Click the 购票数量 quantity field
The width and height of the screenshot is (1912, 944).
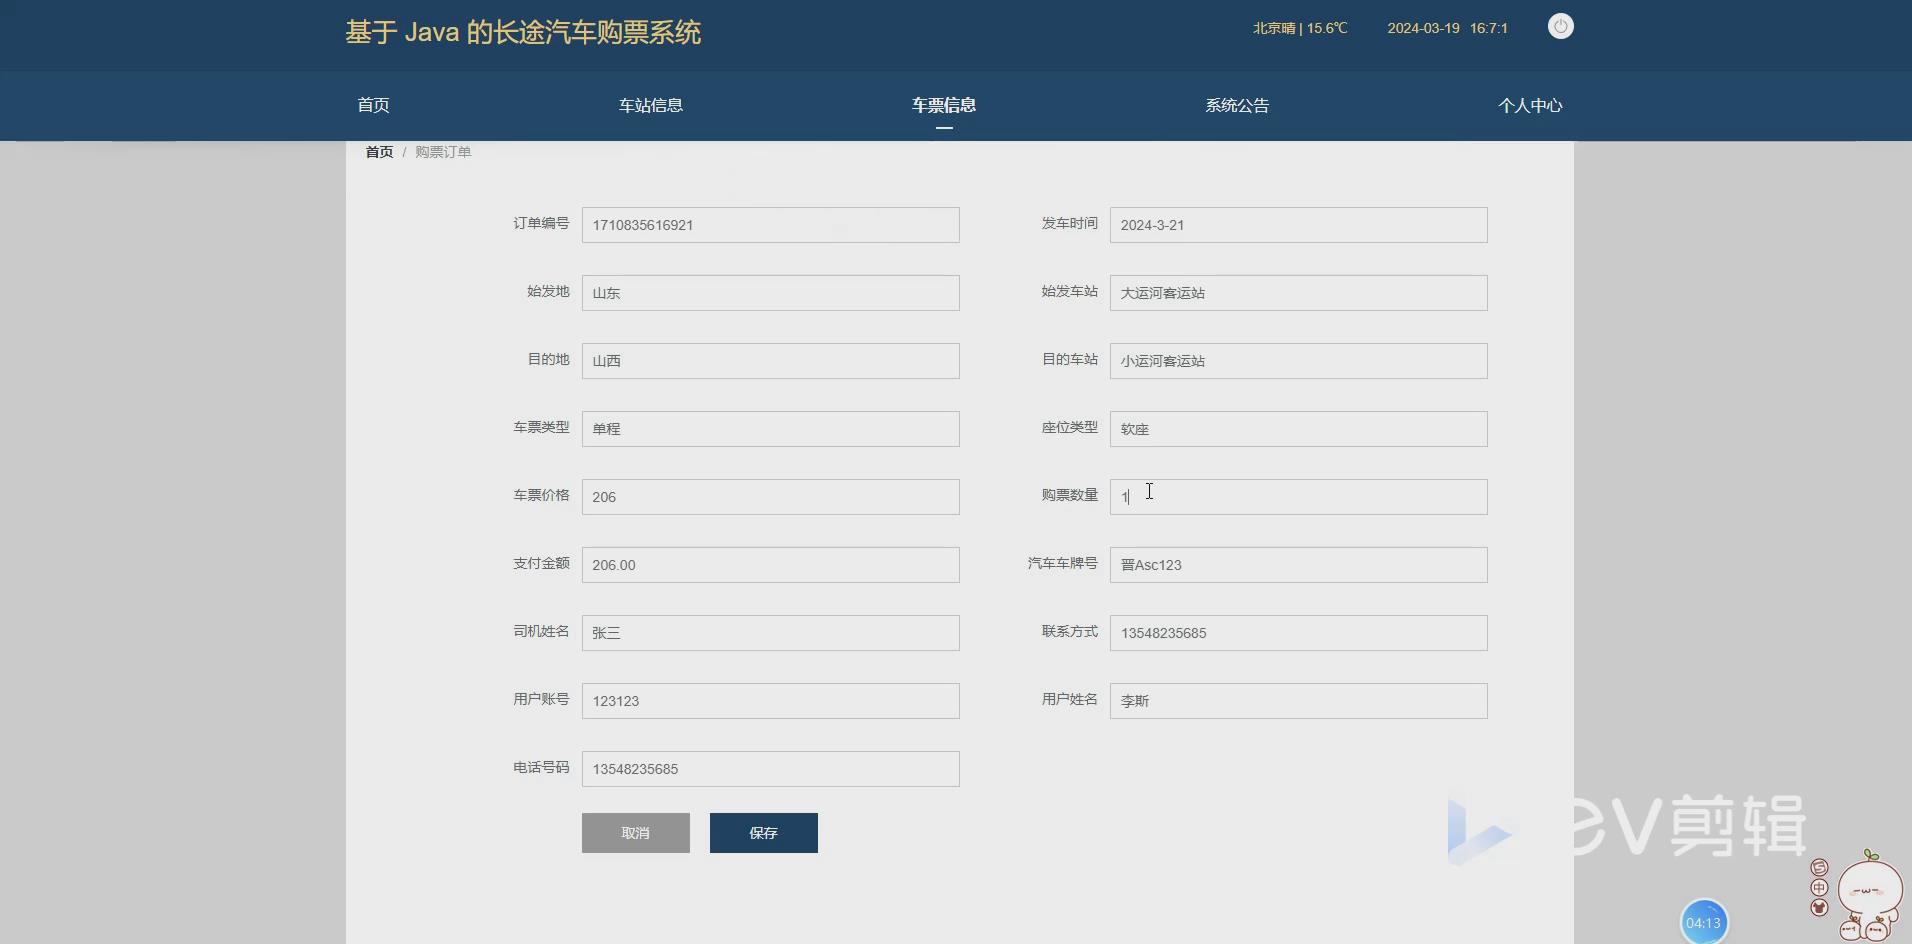(x=1297, y=497)
